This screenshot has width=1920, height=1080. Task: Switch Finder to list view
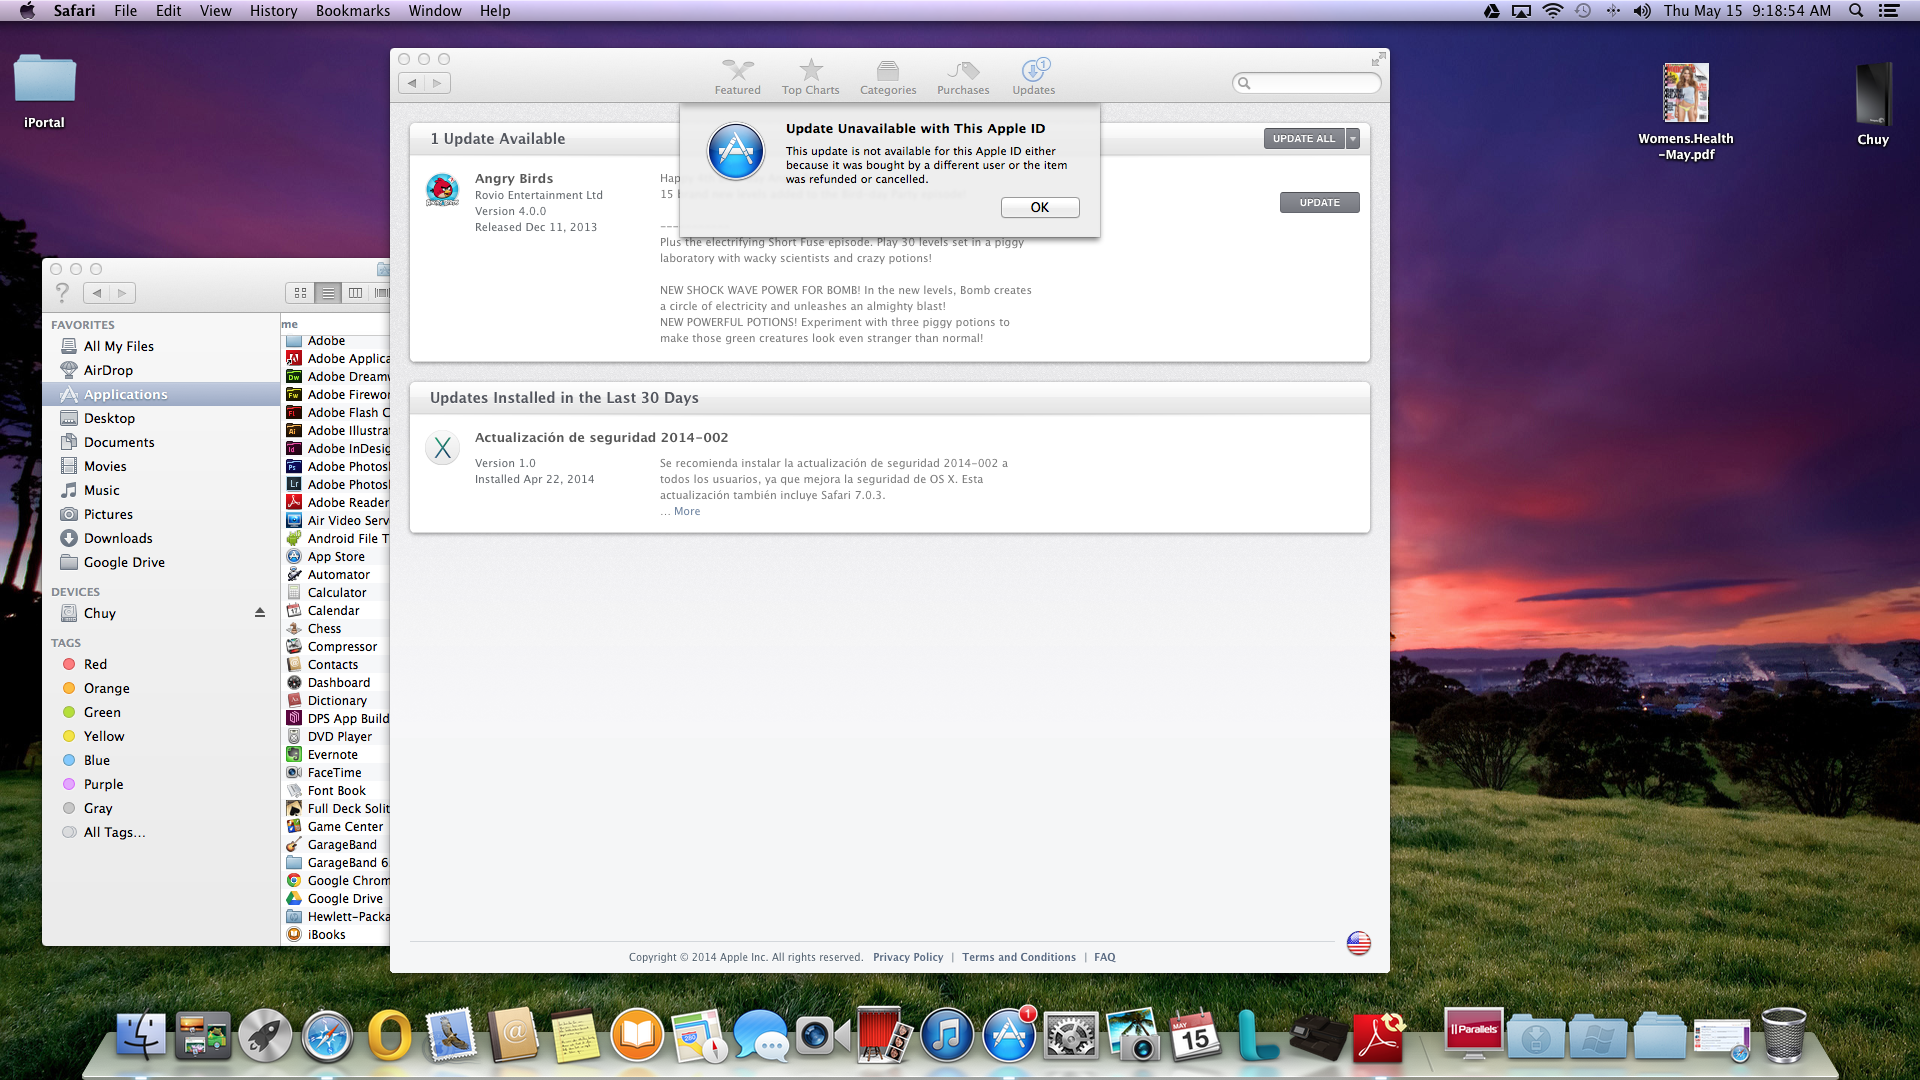[328, 293]
